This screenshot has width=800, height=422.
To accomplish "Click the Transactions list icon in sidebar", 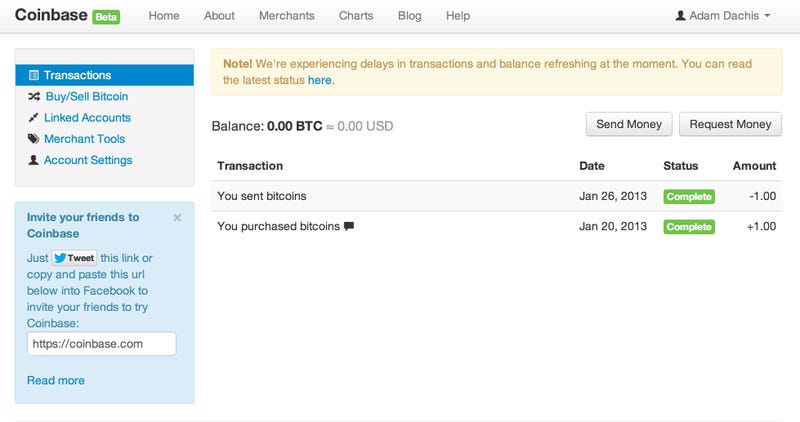I will pos(34,75).
